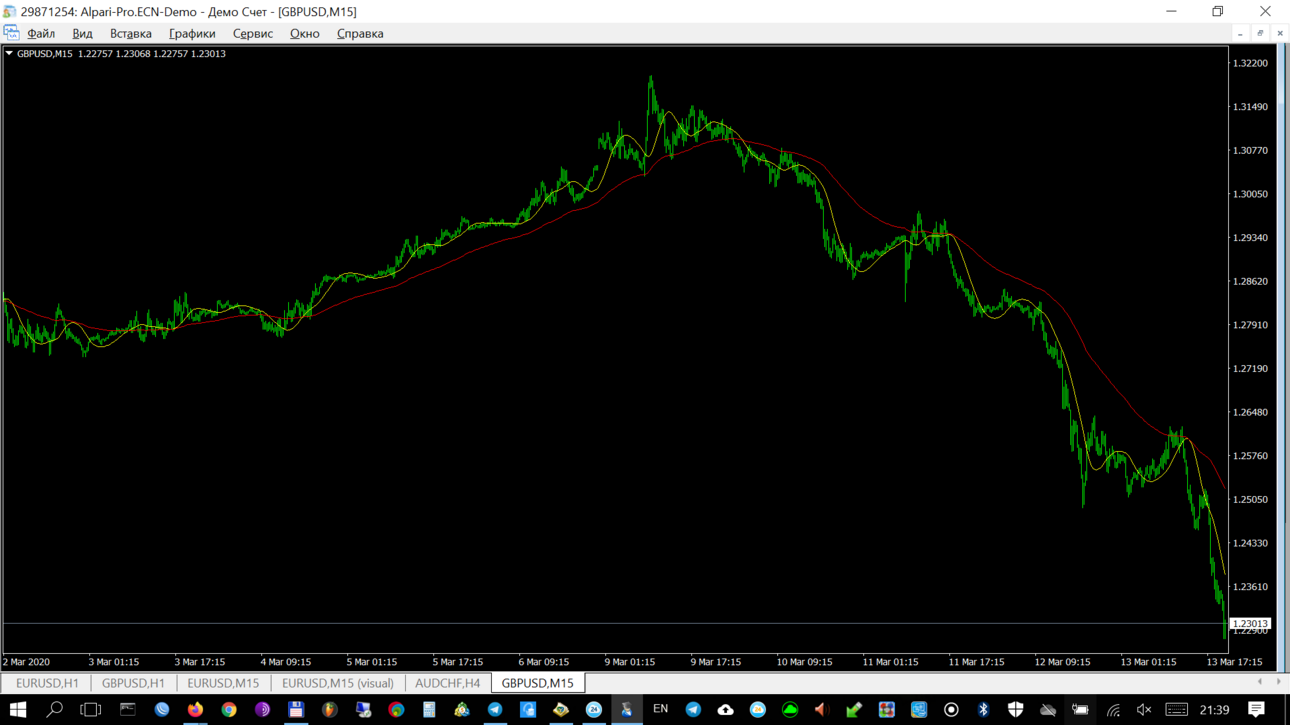
Task: Open the left Telegram icon in the taskbar
Action: (x=495, y=710)
